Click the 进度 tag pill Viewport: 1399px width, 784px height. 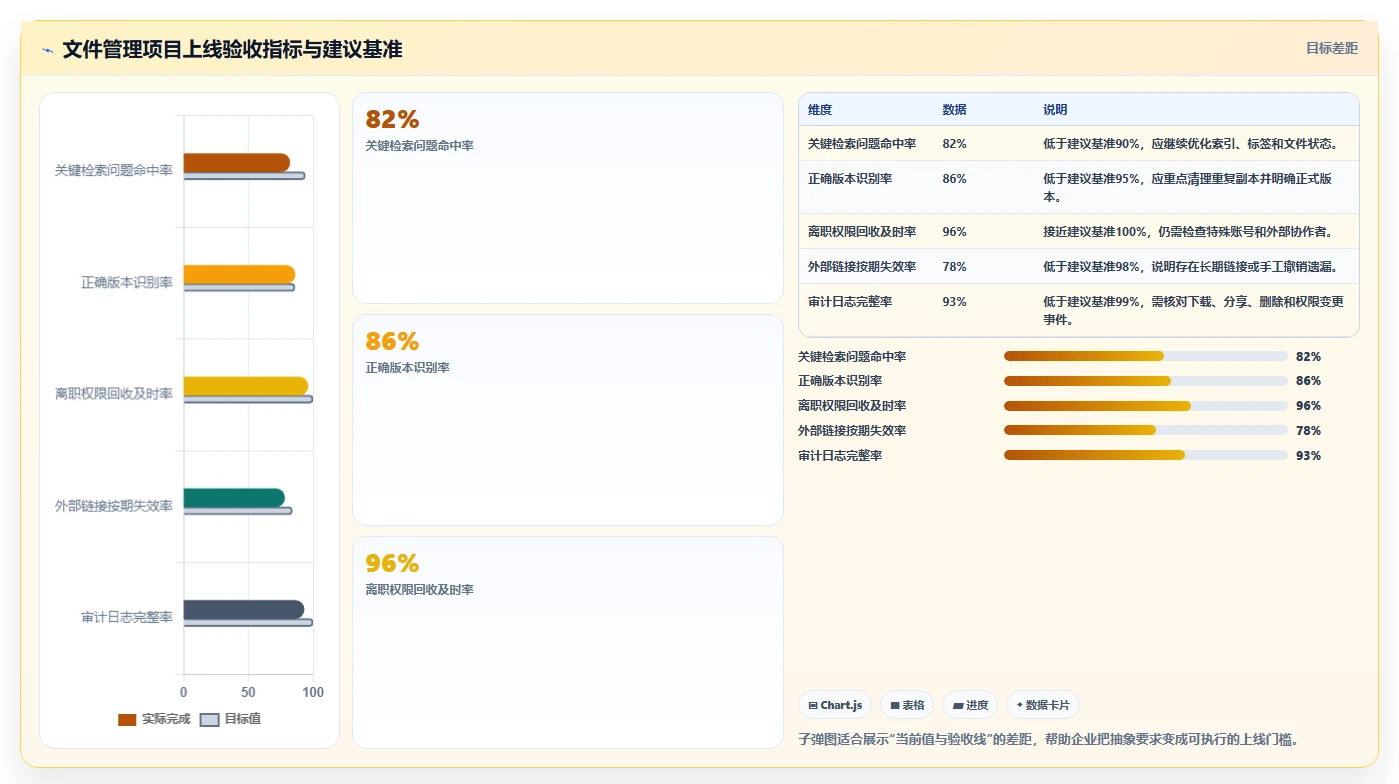click(x=971, y=705)
